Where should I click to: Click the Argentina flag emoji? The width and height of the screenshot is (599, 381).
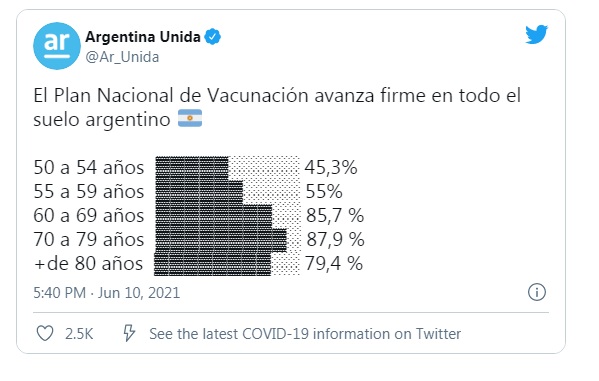[190, 118]
